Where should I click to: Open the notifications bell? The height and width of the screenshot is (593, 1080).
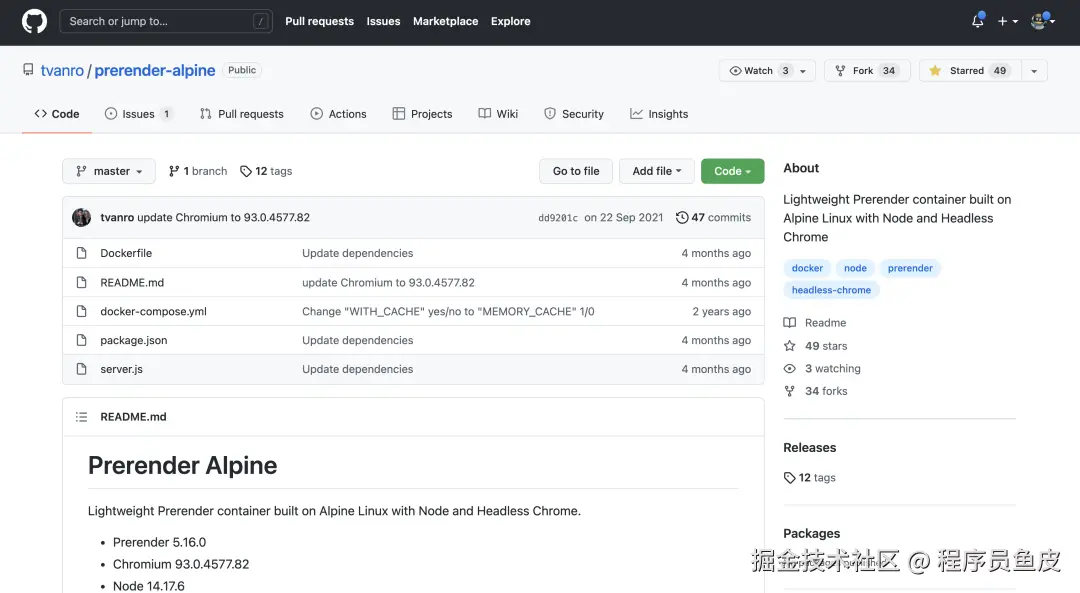click(x=977, y=21)
